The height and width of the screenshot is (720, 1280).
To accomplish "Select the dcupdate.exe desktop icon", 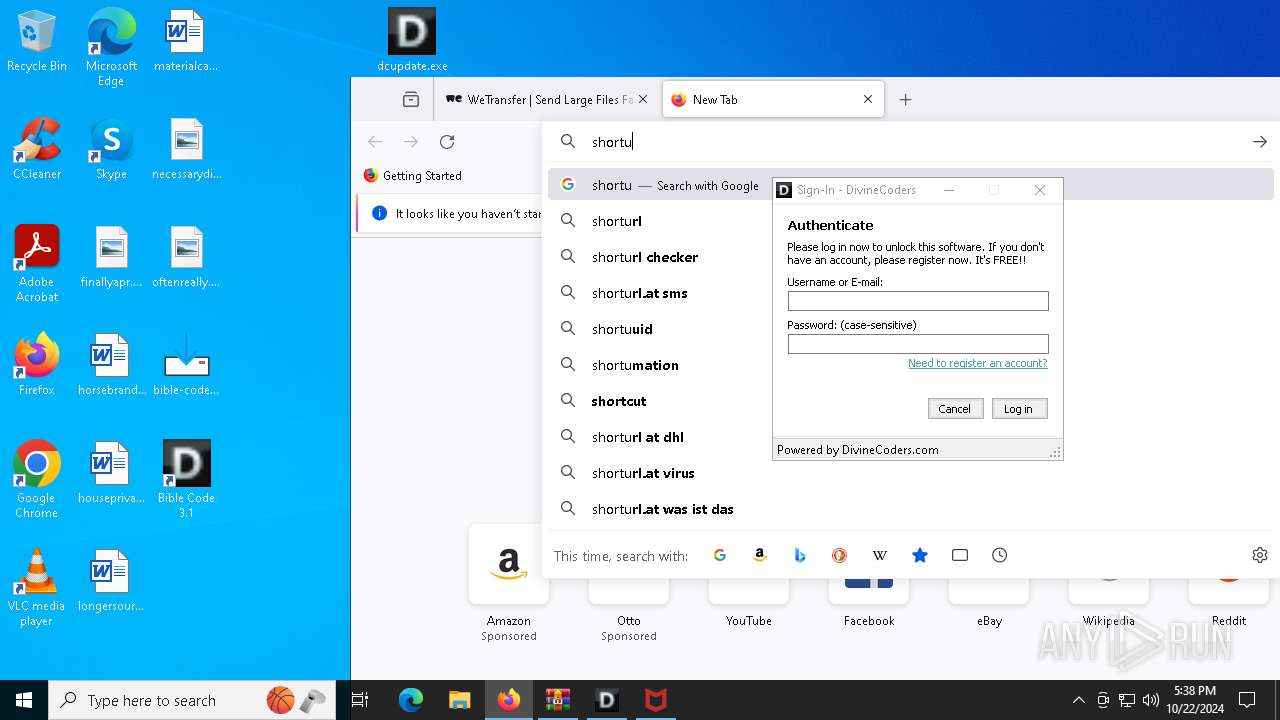I will 412,41.
